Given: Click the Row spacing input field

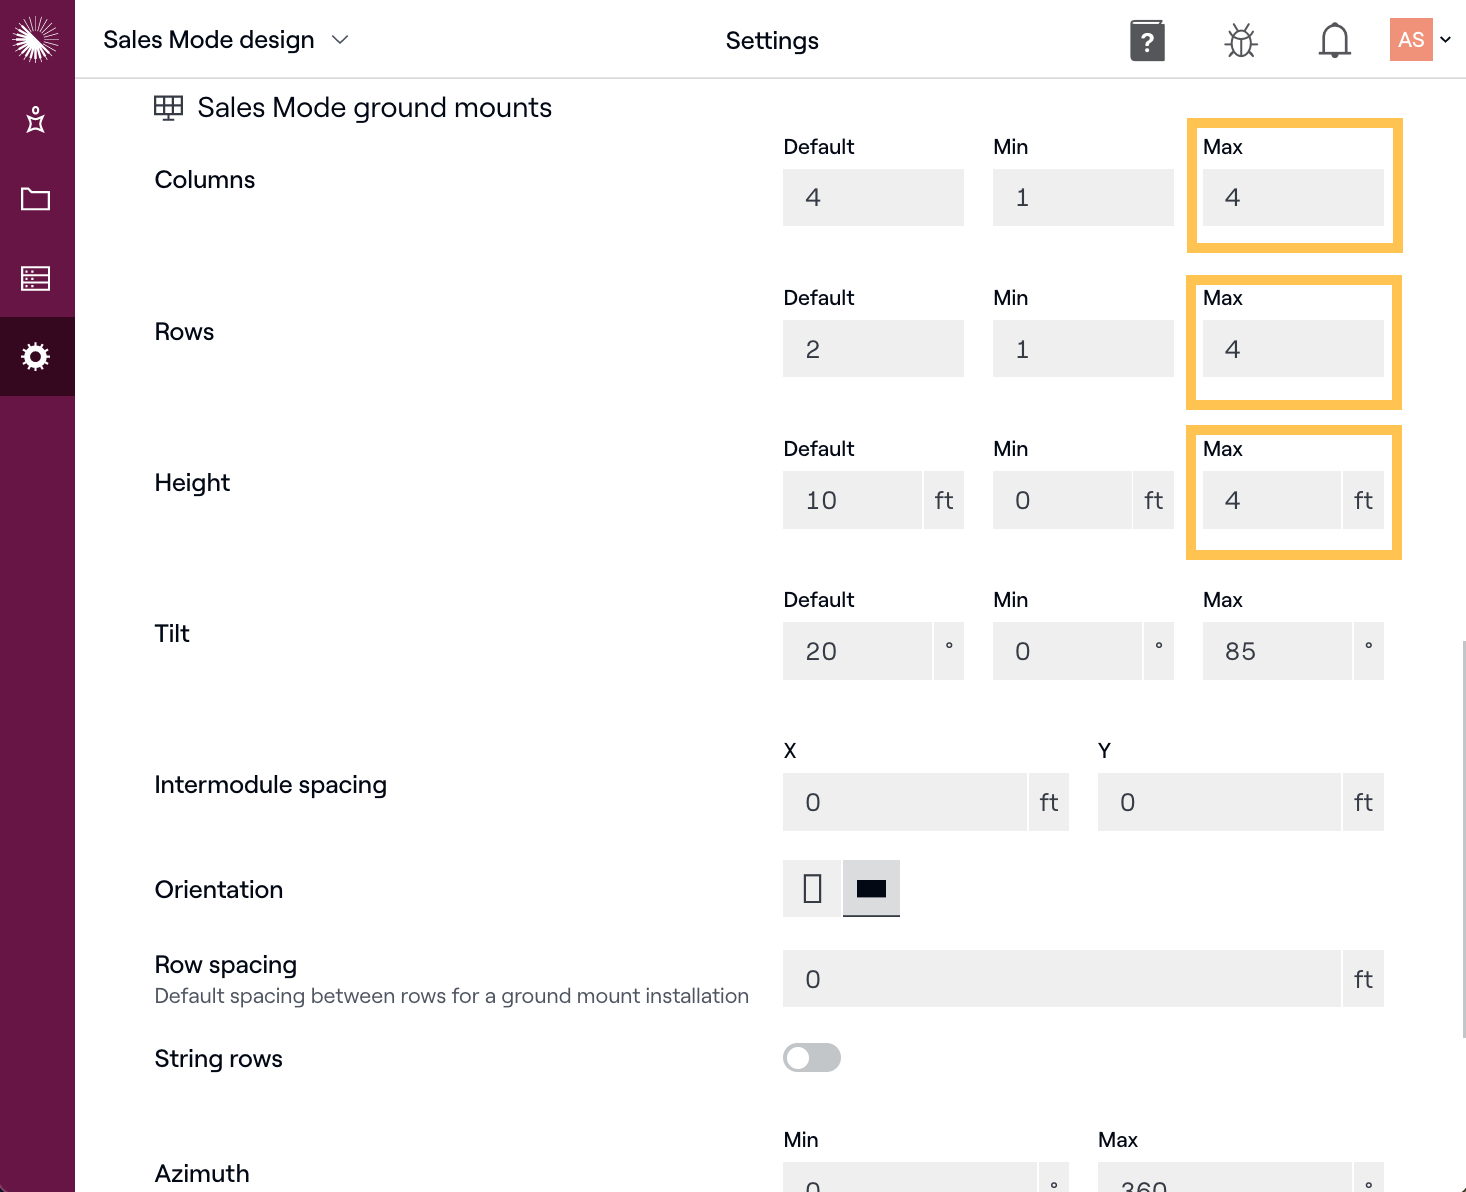Looking at the screenshot, I should 1061,979.
